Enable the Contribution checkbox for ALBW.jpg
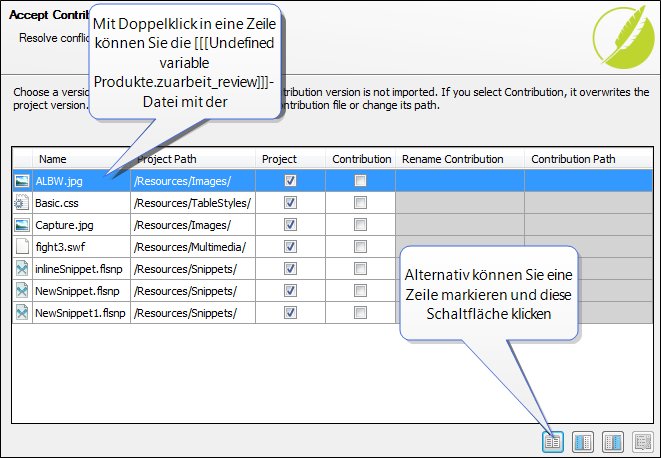 pos(360,181)
